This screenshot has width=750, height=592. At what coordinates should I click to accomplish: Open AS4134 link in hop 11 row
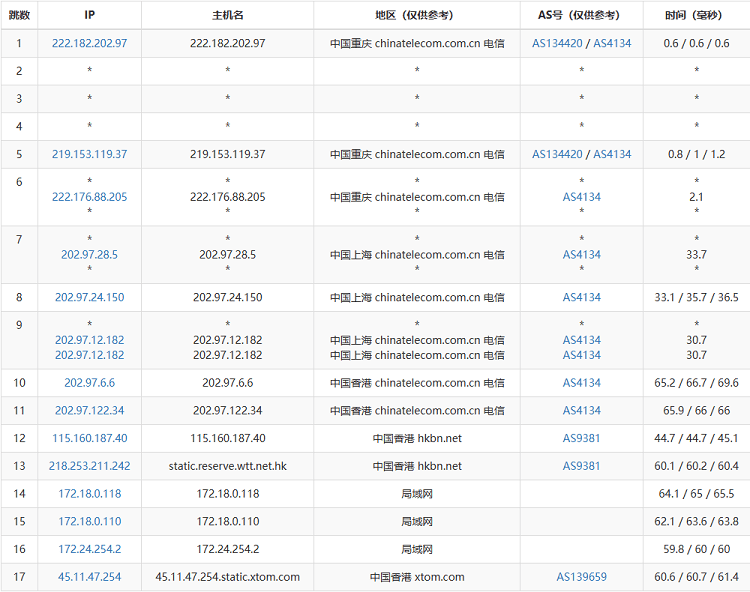click(582, 410)
